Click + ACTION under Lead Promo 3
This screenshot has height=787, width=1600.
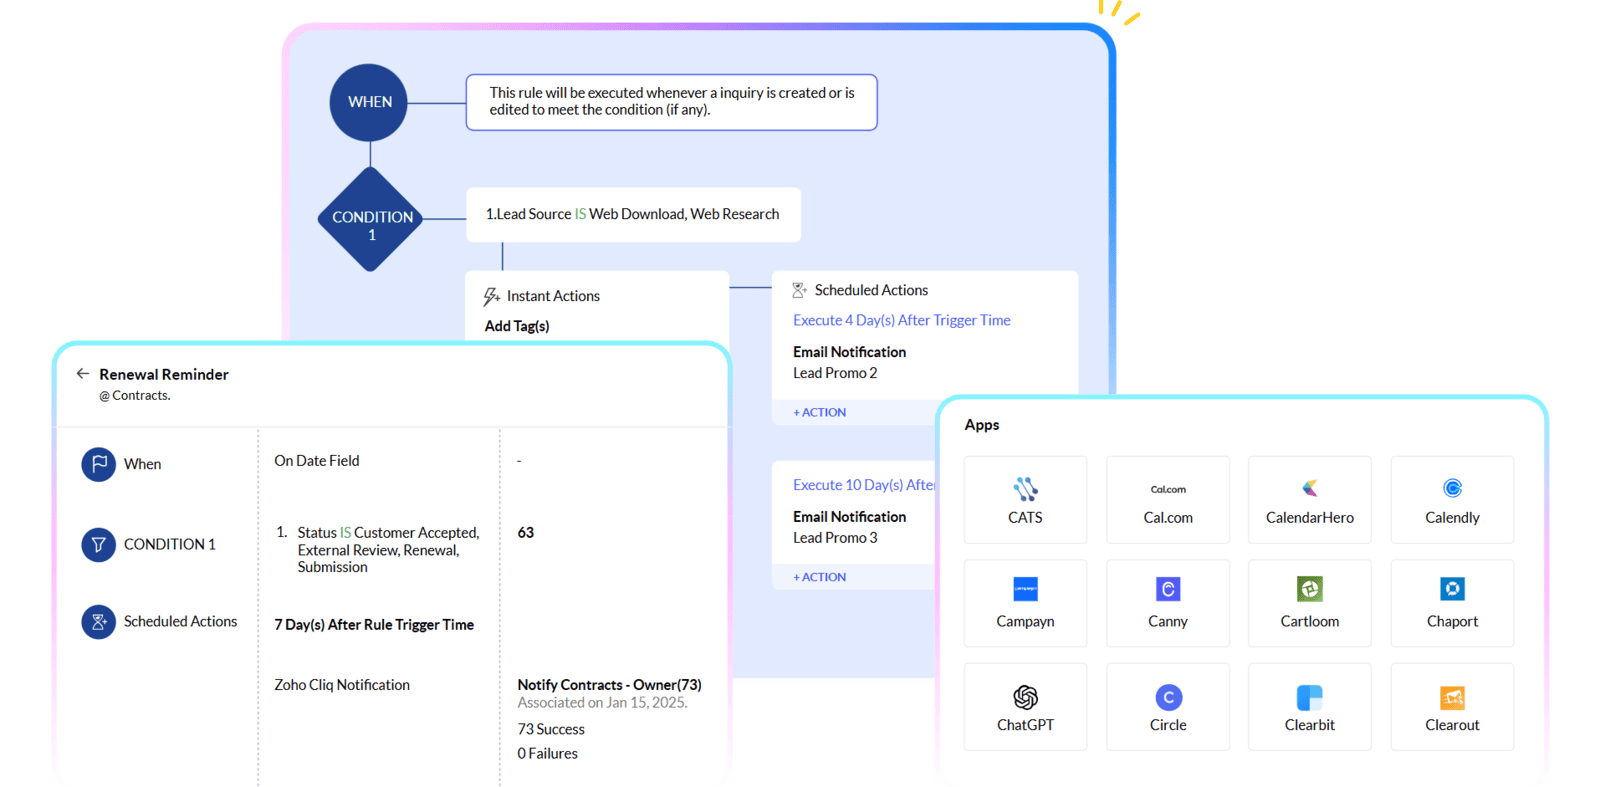coord(820,577)
